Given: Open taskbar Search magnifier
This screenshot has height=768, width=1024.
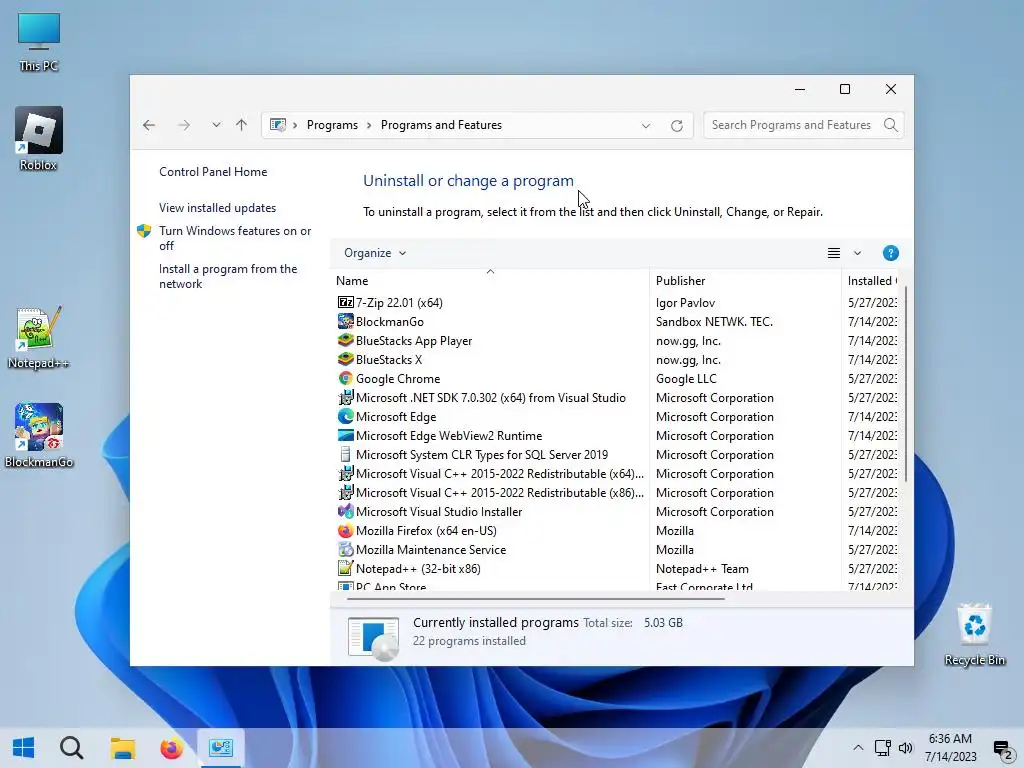Looking at the screenshot, I should (71, 748).
